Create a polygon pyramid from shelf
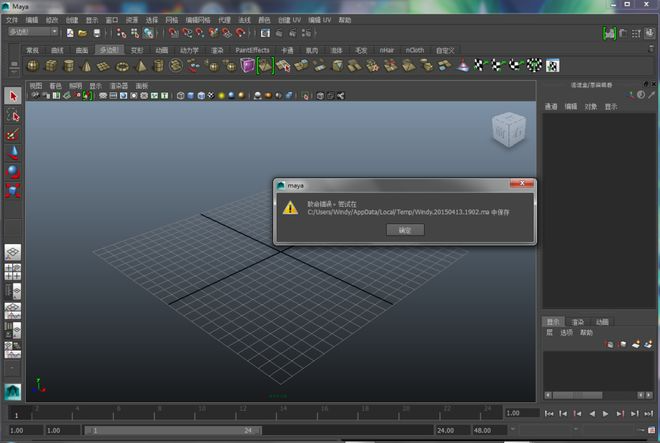 [x=141, y=66]
